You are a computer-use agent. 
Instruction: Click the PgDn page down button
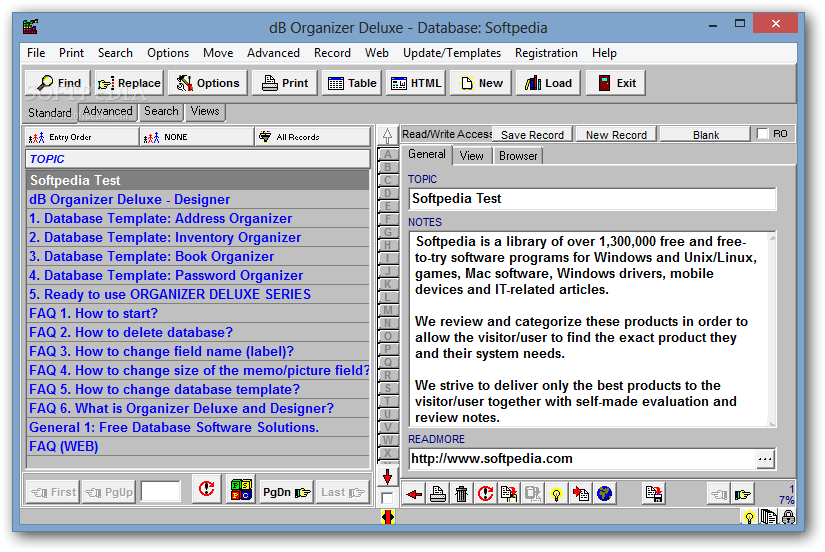pyautogui.click(x=286, y=492)
